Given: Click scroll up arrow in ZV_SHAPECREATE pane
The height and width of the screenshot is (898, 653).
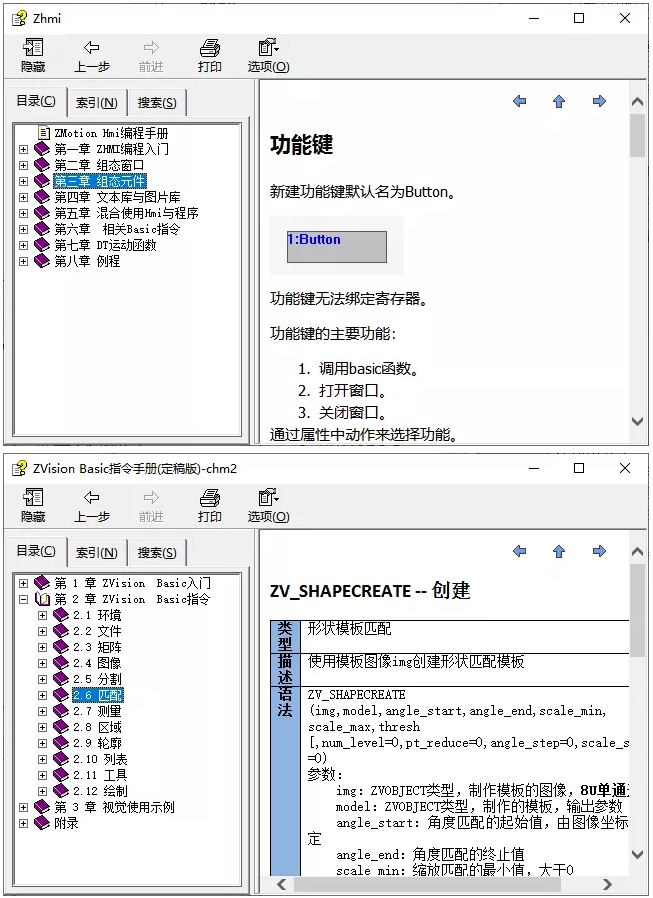Looking at the screenshot, I should 637,552.
